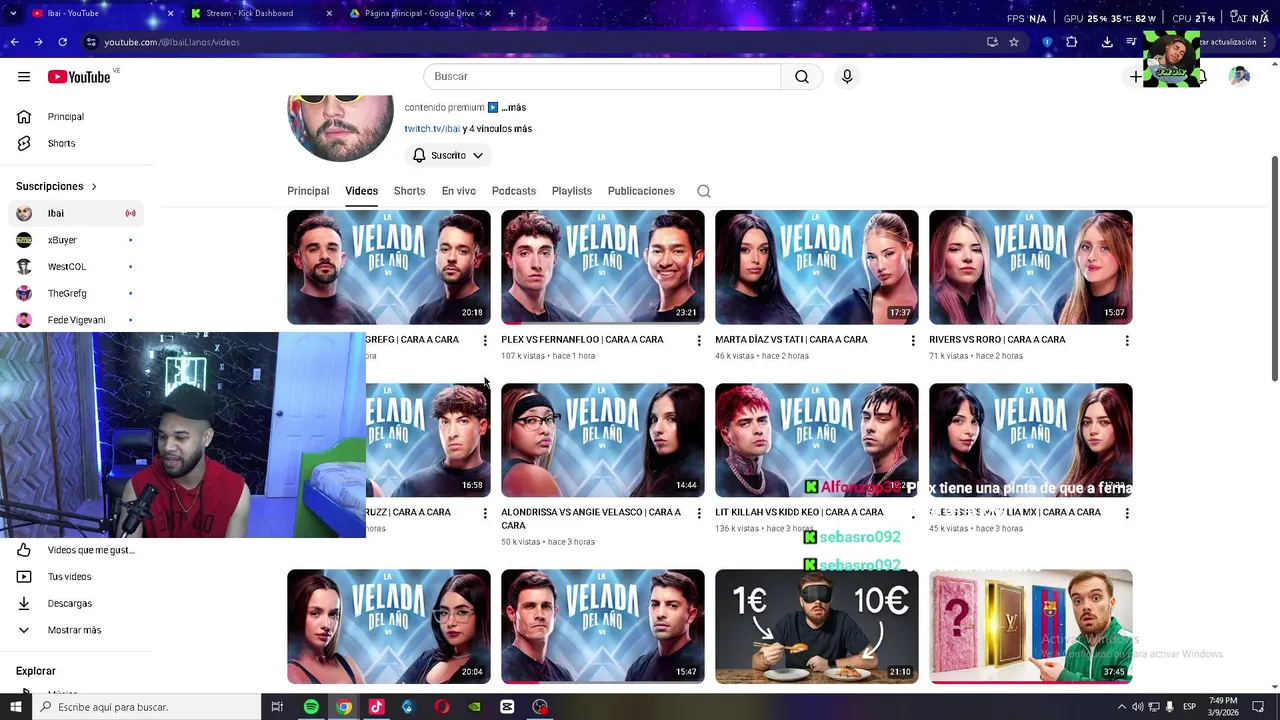Screen dimensions: 1280x720
Task: Open Fede Vigevani subscription channel
Action: pyautogui.click(x=76, y=321)
